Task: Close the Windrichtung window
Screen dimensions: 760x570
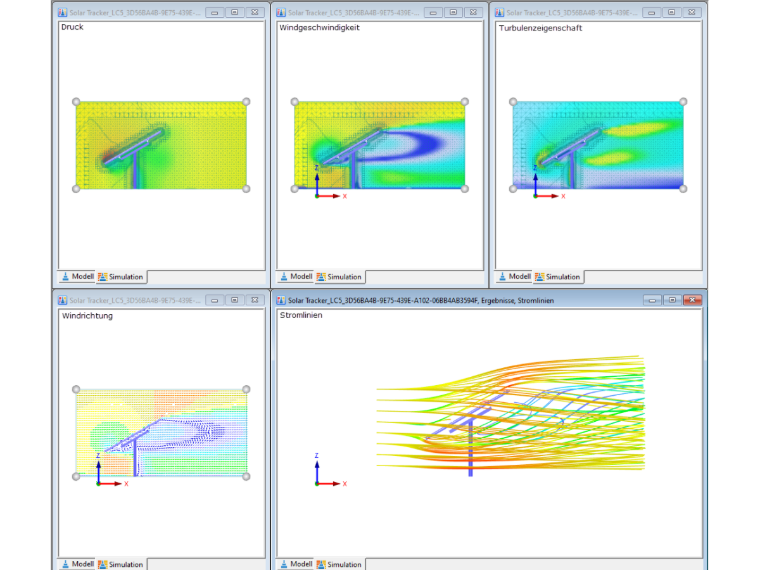Action: (255, 301)
